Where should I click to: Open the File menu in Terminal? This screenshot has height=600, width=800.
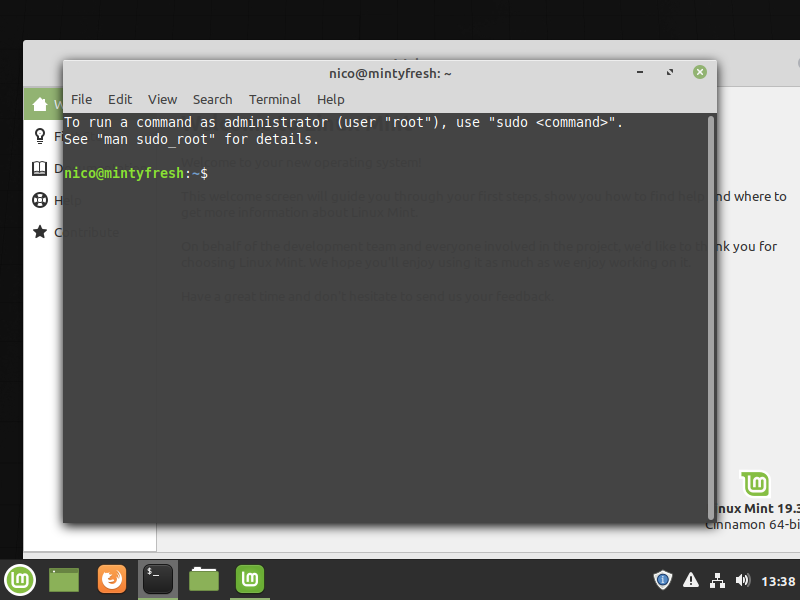pyautogui.click(x=82, y=99)
